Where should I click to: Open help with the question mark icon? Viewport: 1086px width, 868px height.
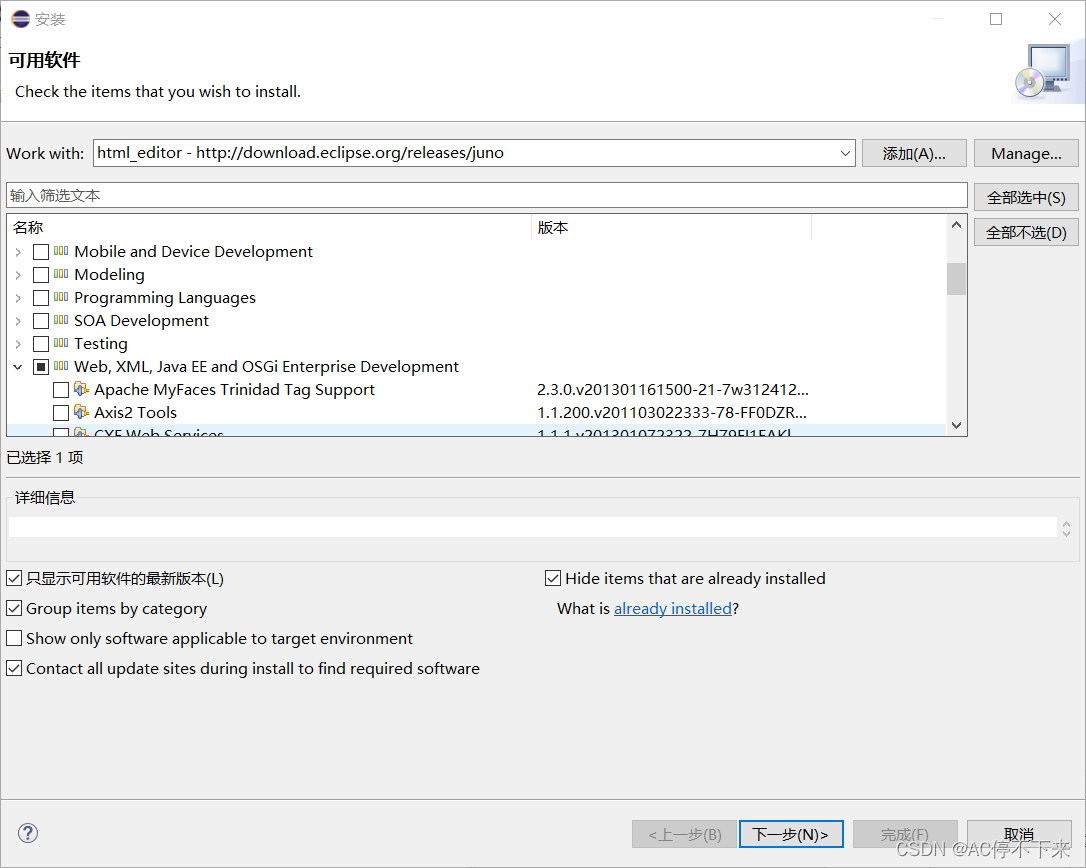pyautogui.click(x=28, y=833)
